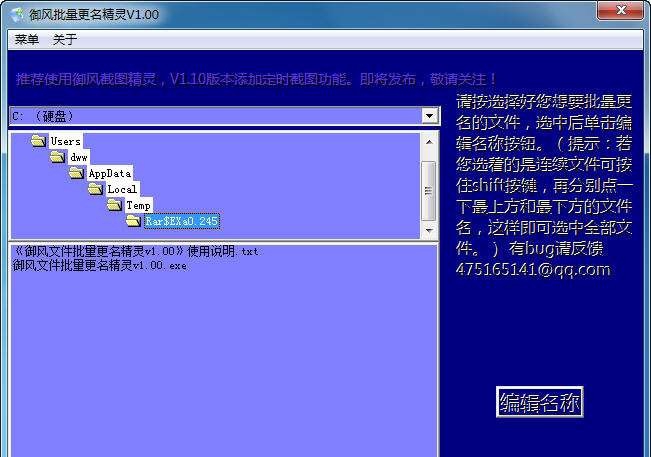This screenshot has width=651, height=457.
Task: Click the Rar$EXa0.245 folder icon
Action: [x=134, y=220]
